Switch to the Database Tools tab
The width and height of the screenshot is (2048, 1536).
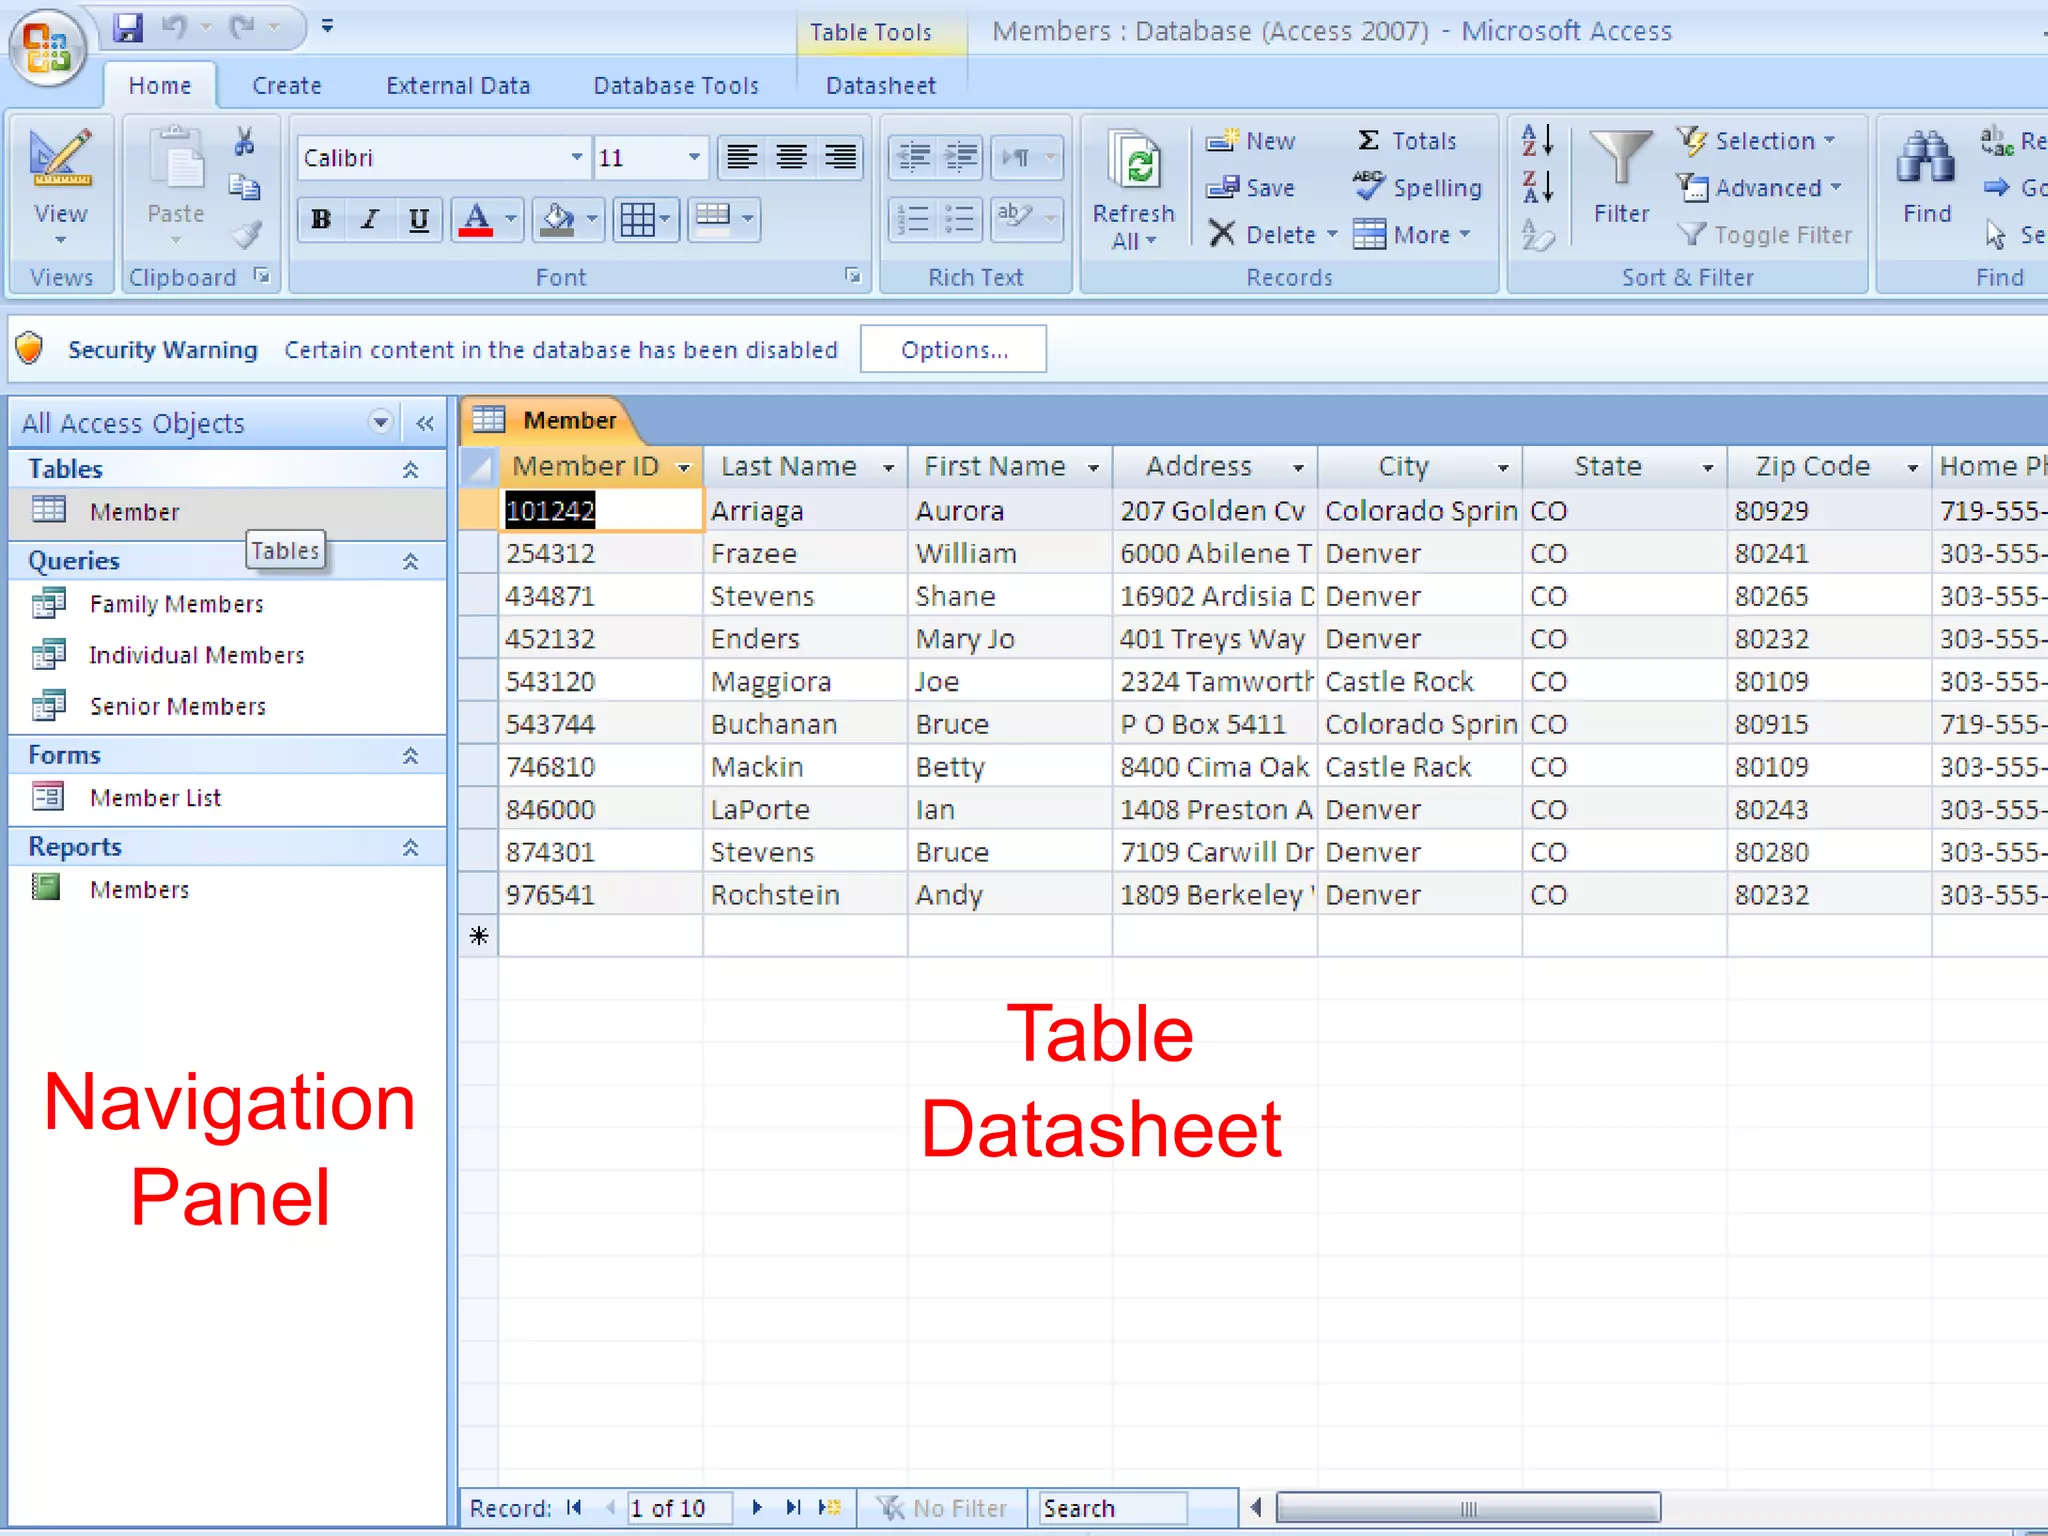(x=676, y=86)
